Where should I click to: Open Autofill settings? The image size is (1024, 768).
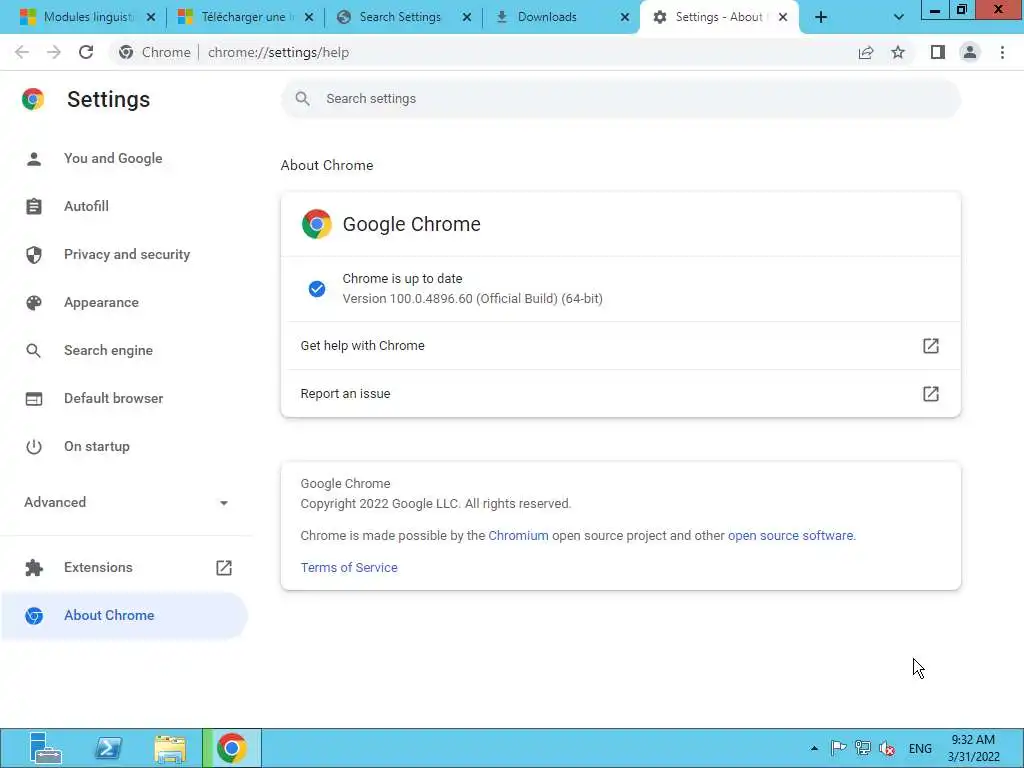pyautogui.click(x=86, y=206)
